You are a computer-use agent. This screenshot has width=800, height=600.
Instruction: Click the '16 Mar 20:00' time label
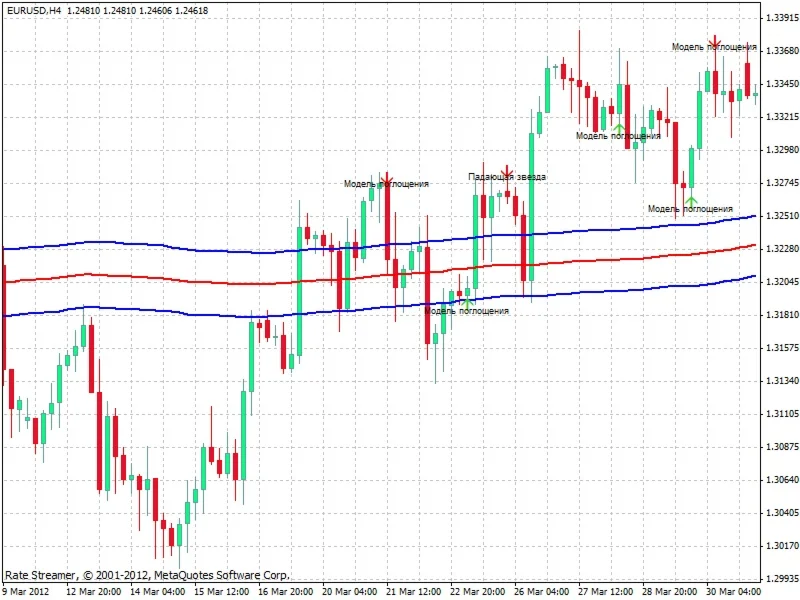click(x=286, y=591)
